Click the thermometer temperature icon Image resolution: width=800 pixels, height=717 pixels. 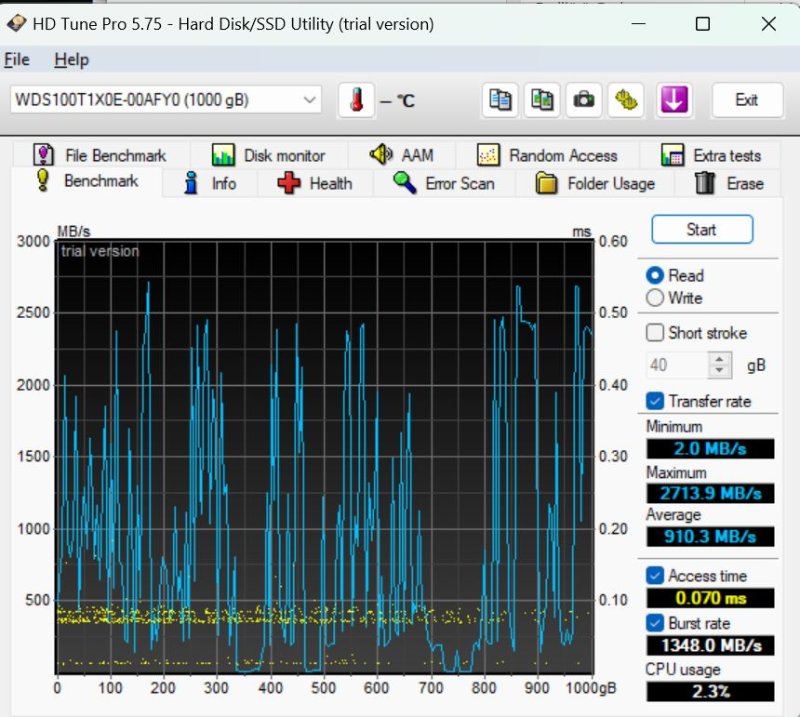click(x=356, y=100)
